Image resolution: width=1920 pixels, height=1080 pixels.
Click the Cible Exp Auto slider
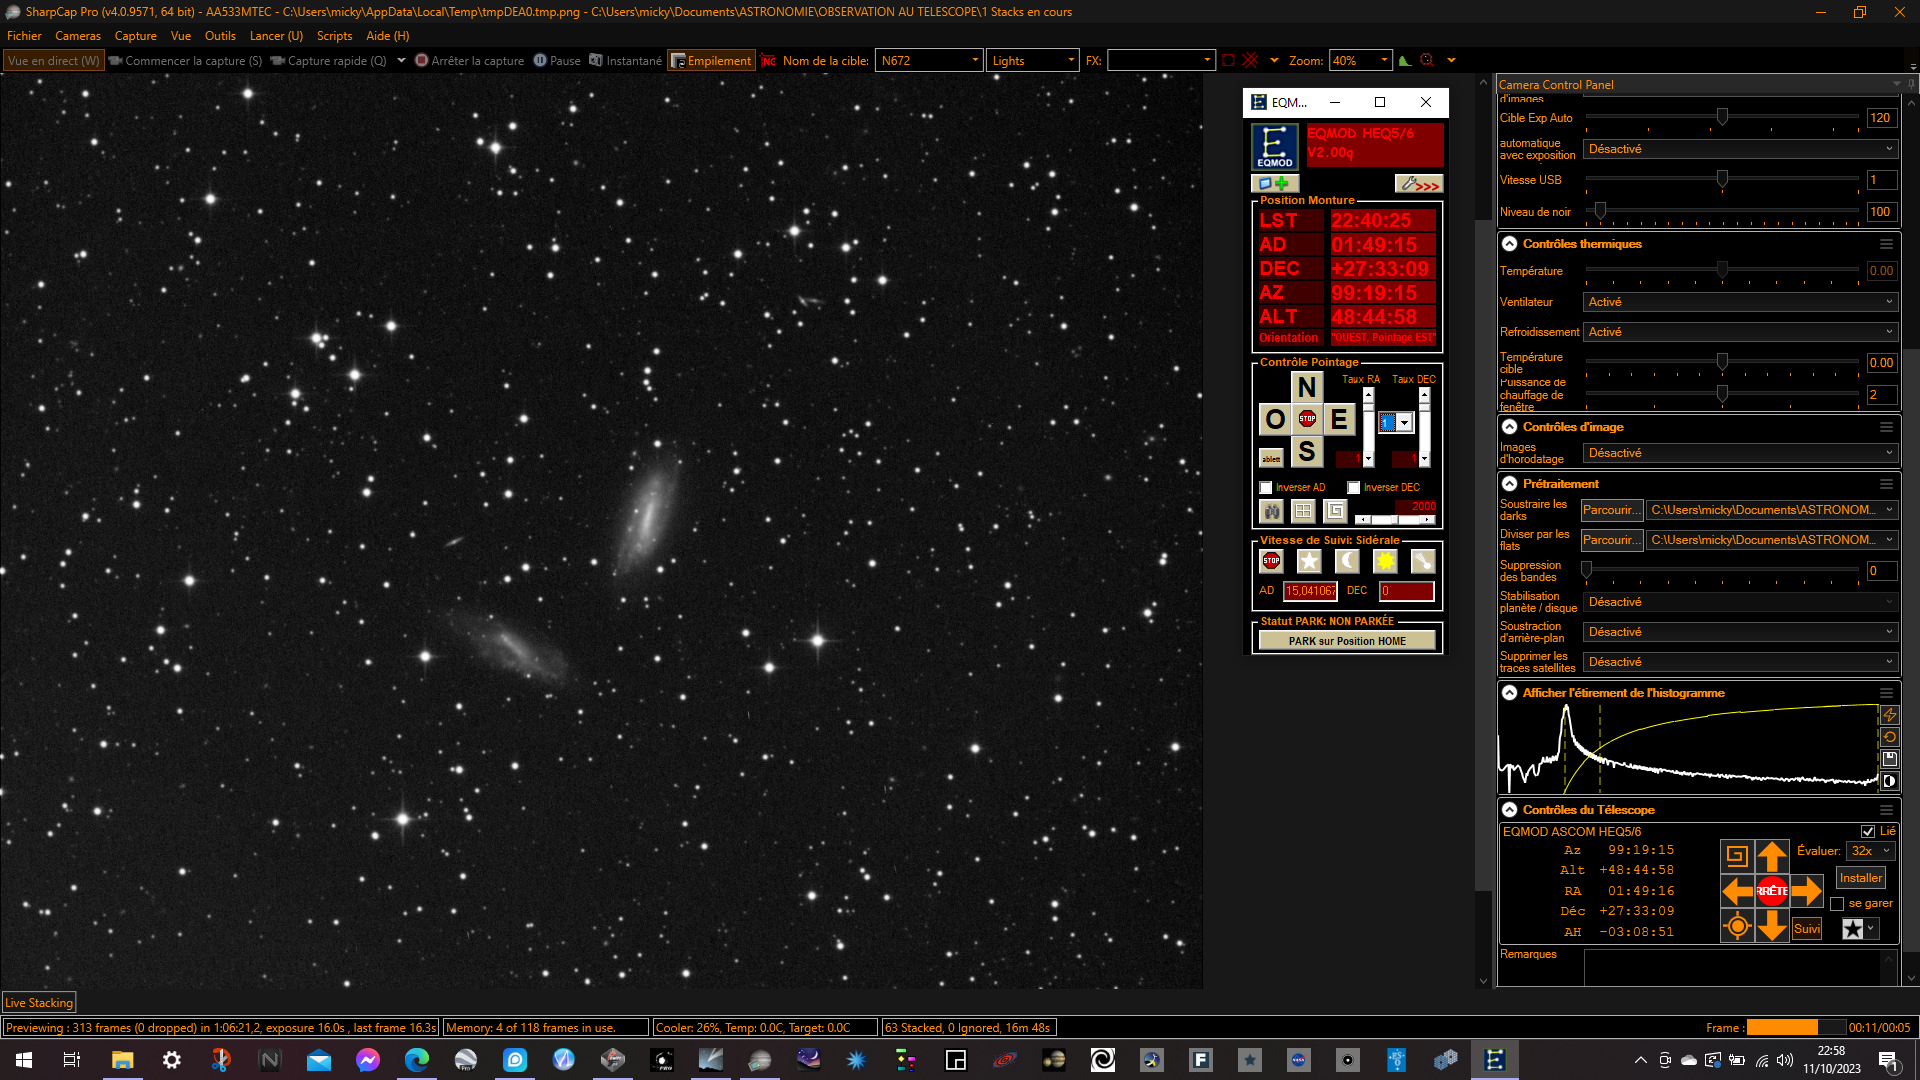tap(1722, 118)
